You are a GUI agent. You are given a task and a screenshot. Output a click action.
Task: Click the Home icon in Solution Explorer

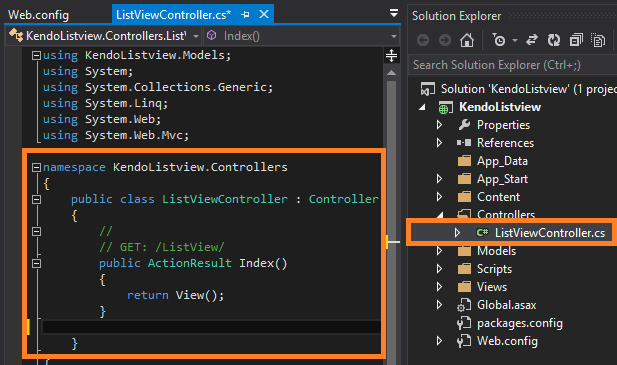[467, 40]
